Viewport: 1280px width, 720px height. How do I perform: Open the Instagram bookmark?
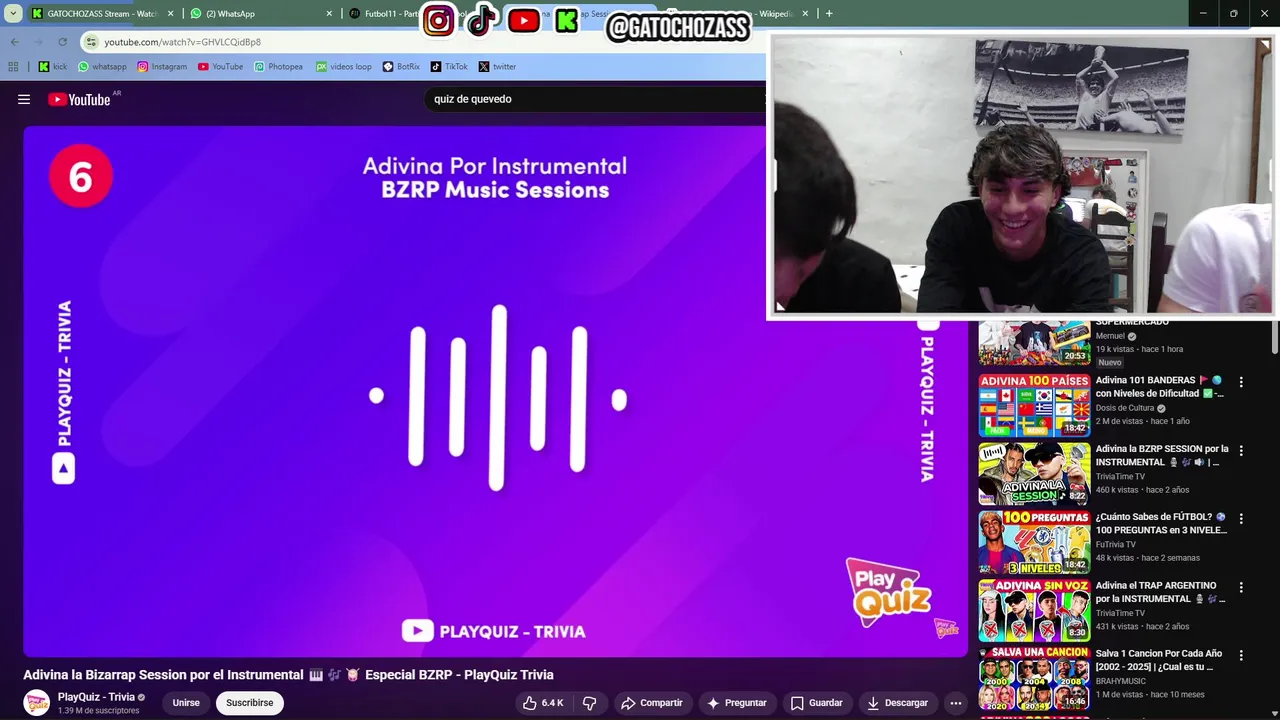162,67
